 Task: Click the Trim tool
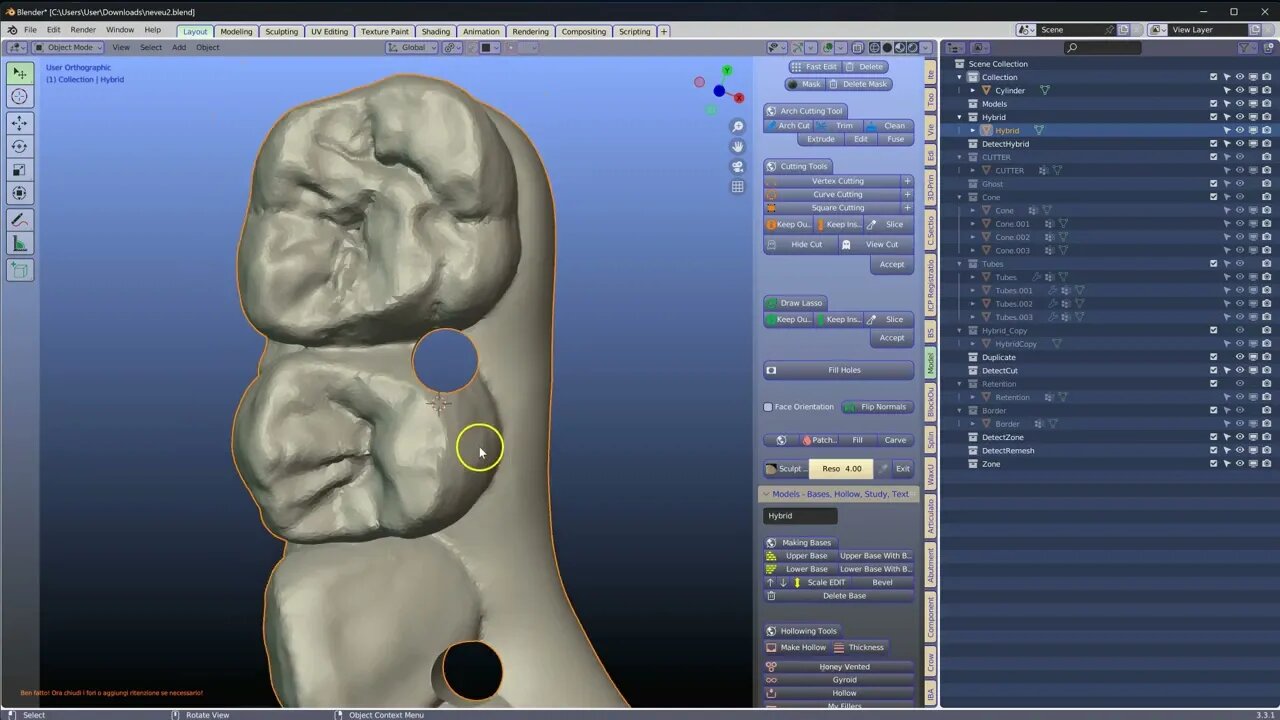(x=837, y=126)
